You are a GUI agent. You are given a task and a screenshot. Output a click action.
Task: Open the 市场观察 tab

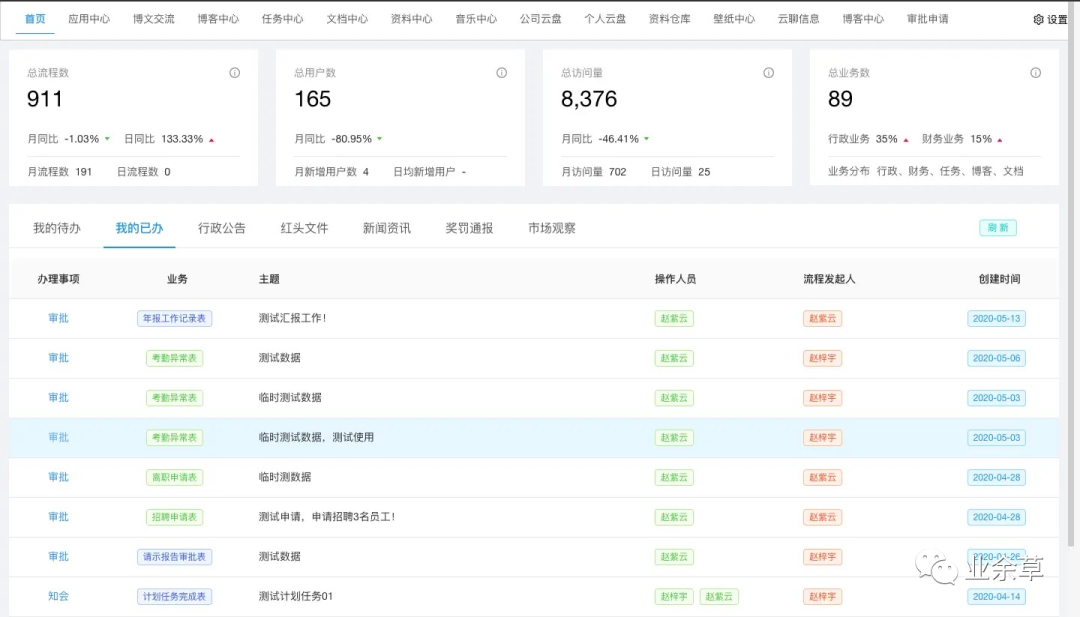(x=552, y=228)
